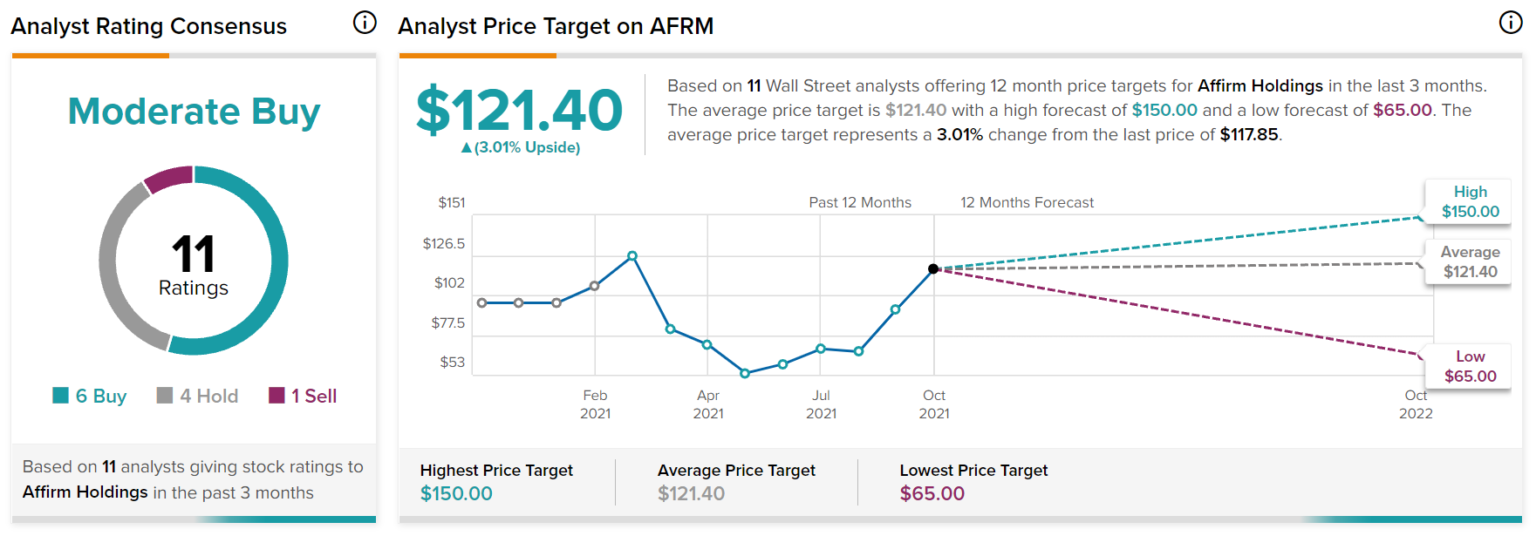Select the black current price point, Oct 2021
Viewport: 1536px width, 536px height.
pos(933,268)
